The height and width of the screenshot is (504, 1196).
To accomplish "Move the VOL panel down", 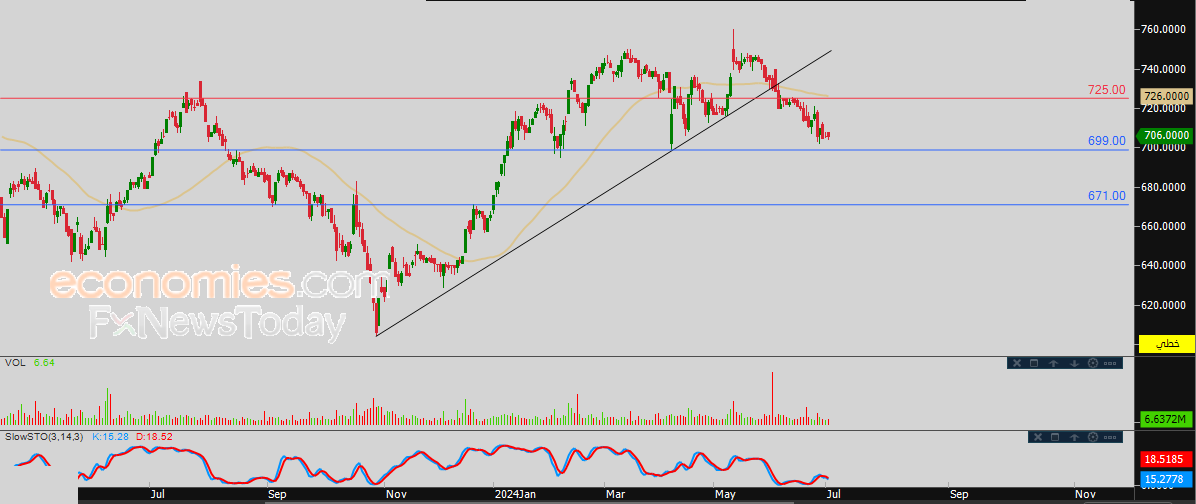I will click(1073, 363).
